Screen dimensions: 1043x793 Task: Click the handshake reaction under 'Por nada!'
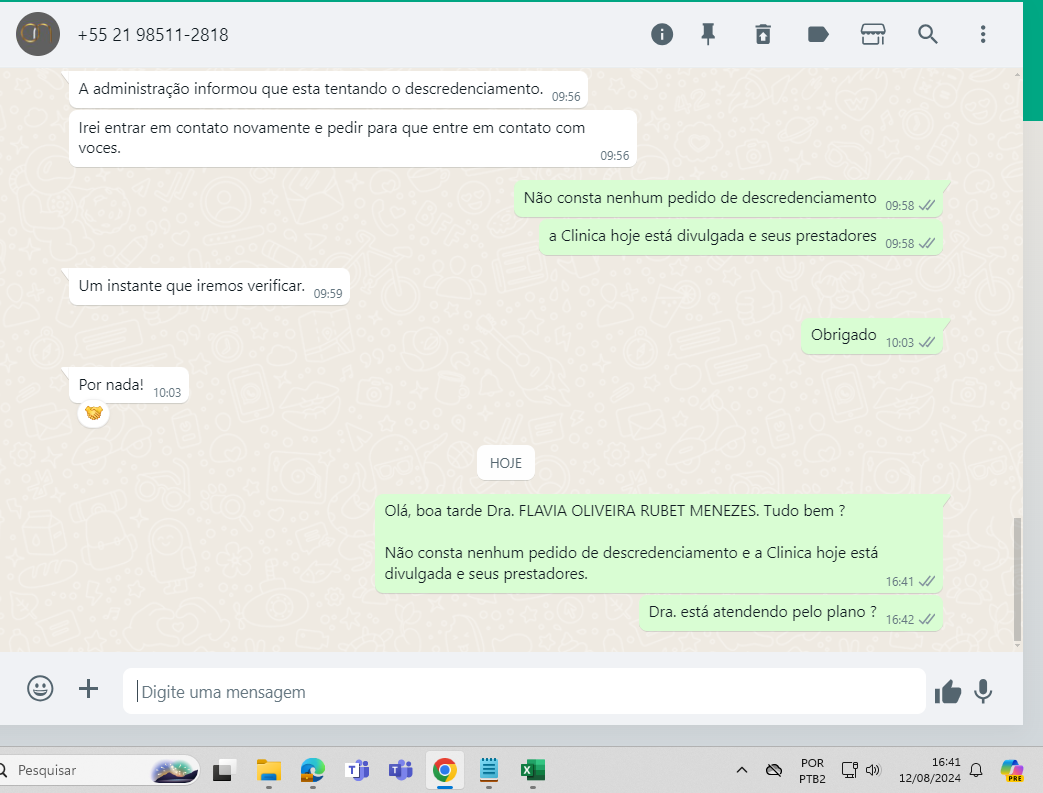(x=94, y=414)
